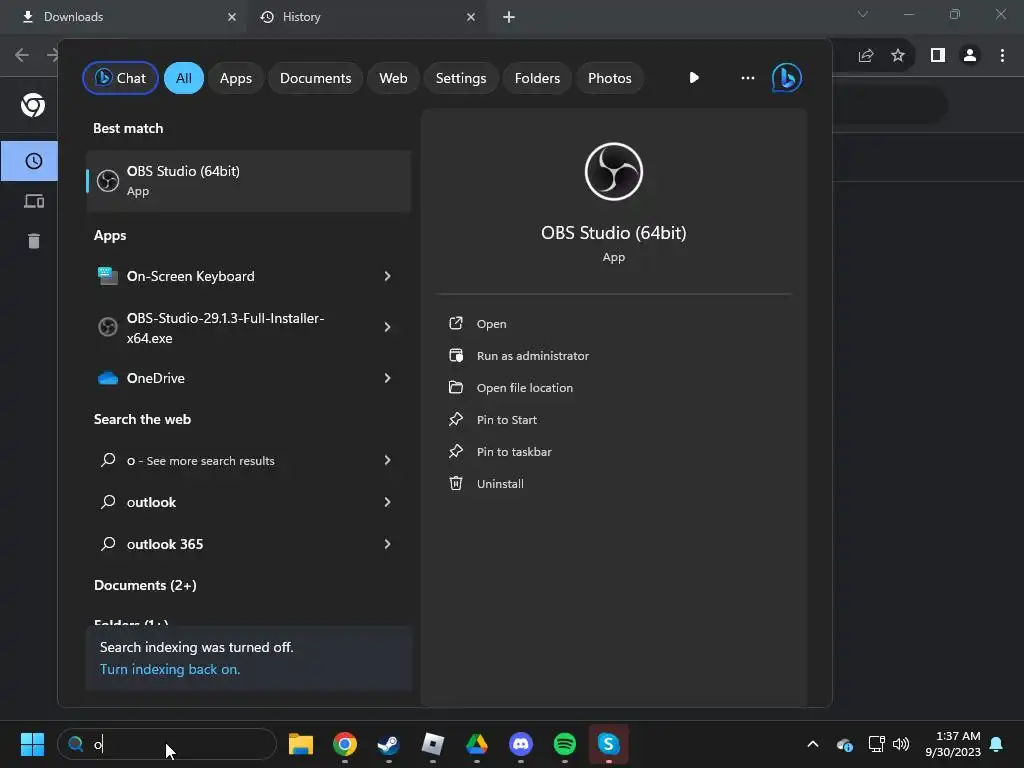Switch to the Photos filter
Screen dimensions: 1024x768
coord(609,78)
